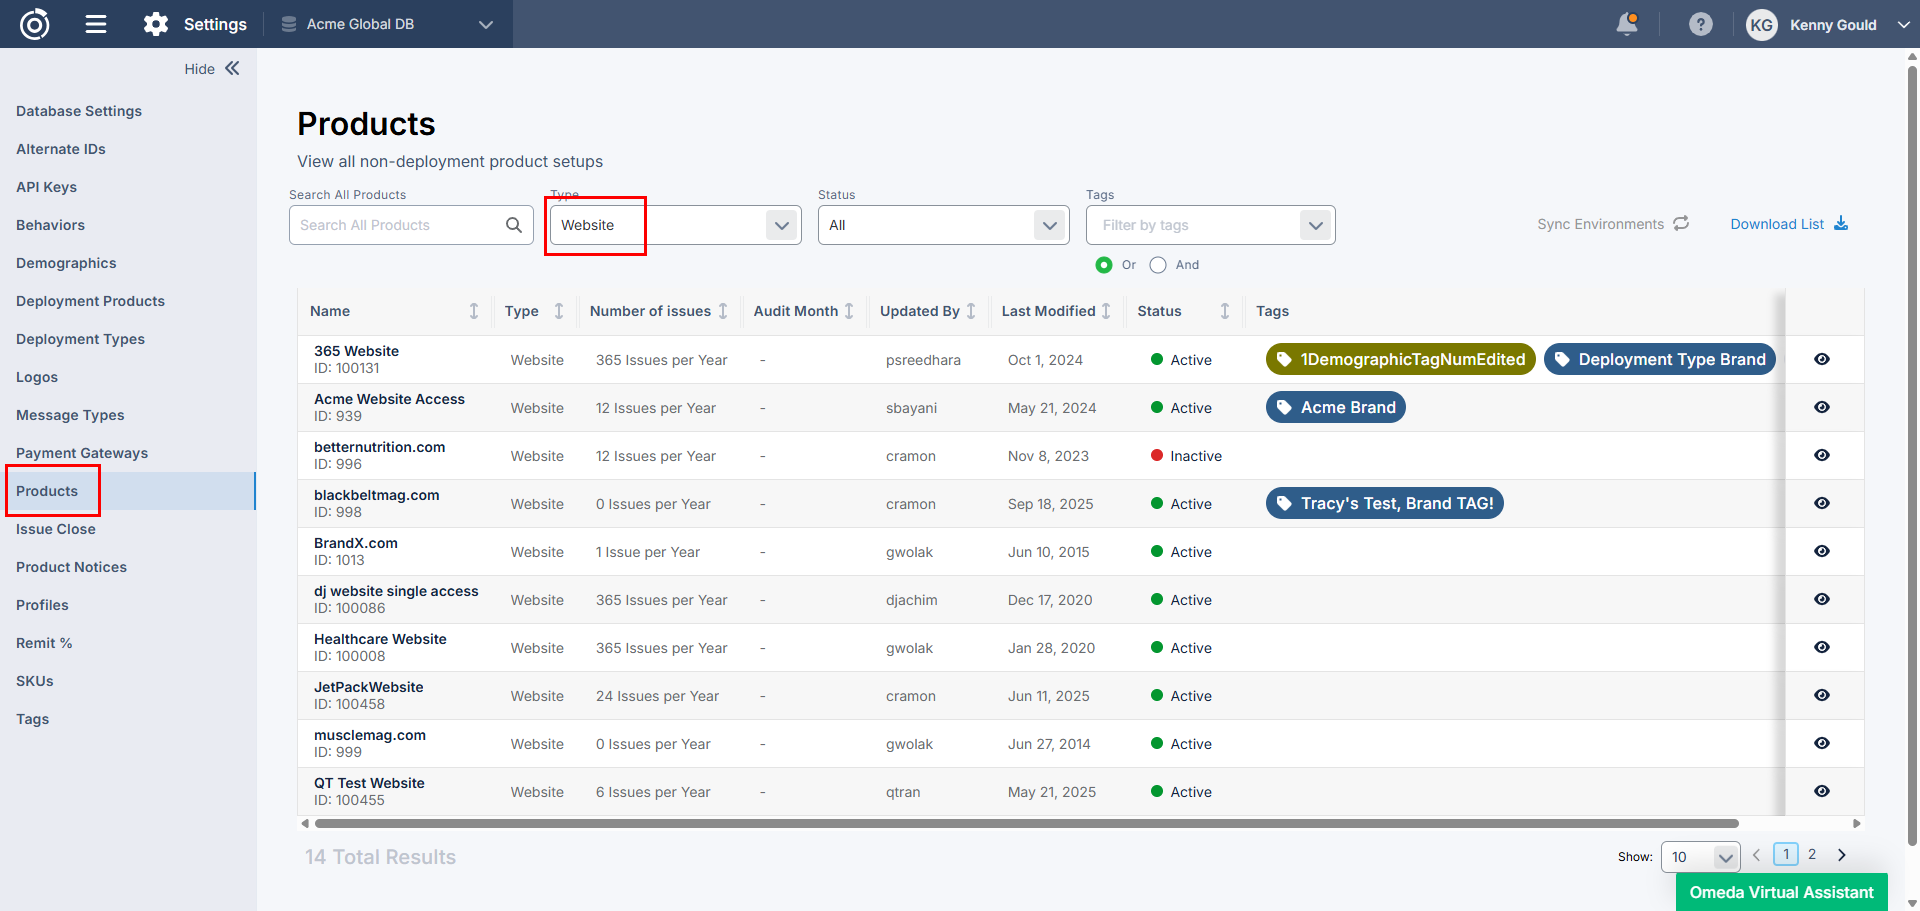Open the help question mark icon
The image size is (1920, 911).
[1700, 24]
